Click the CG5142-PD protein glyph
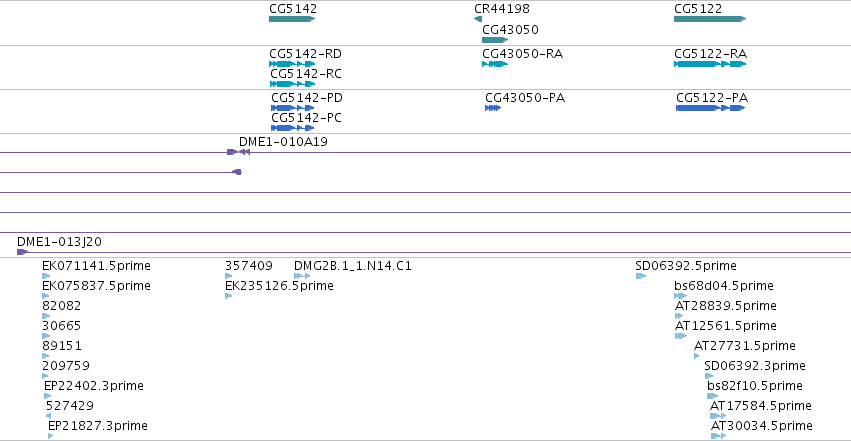The image size is (851, 441). point(293,108)
